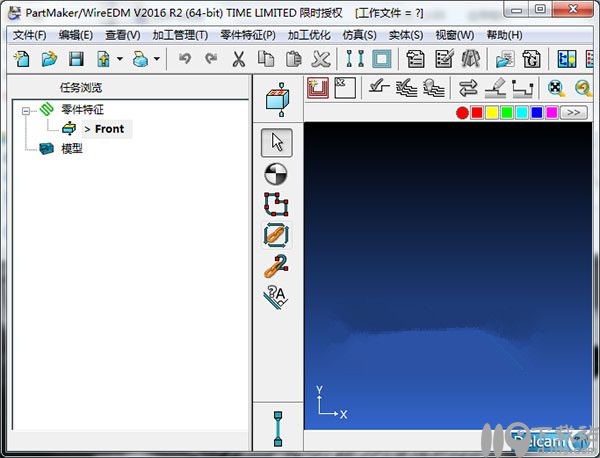Open the 查看(V) menu

click(x=123, y=35)
